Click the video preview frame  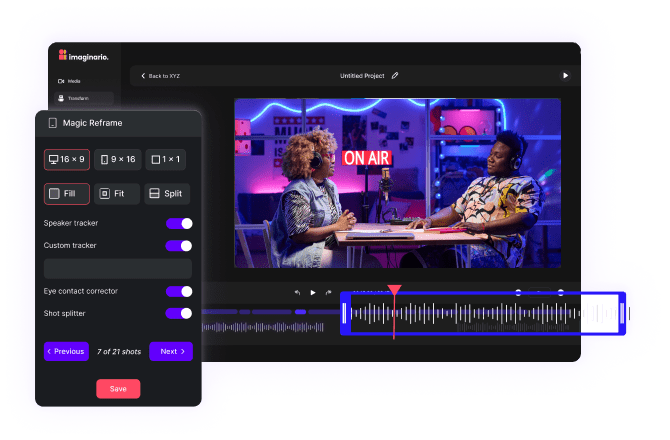(x=397, y=183)
